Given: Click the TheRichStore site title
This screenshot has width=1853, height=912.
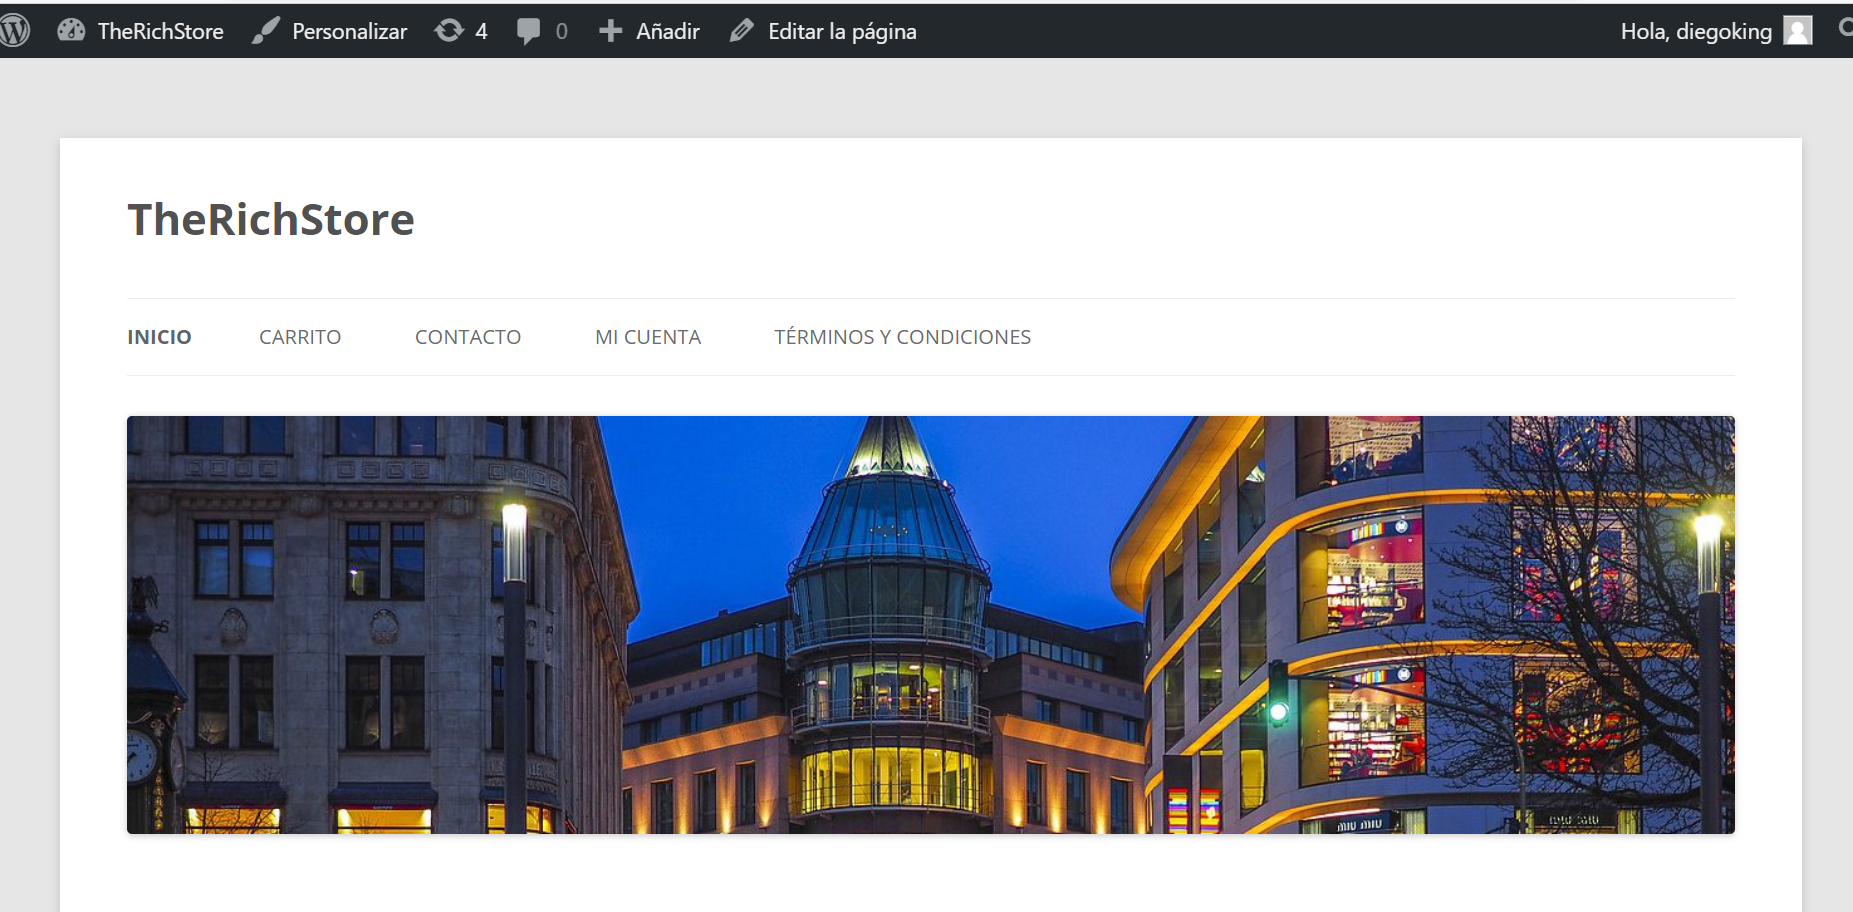Looking at the screenshot, I should point(271,219).
